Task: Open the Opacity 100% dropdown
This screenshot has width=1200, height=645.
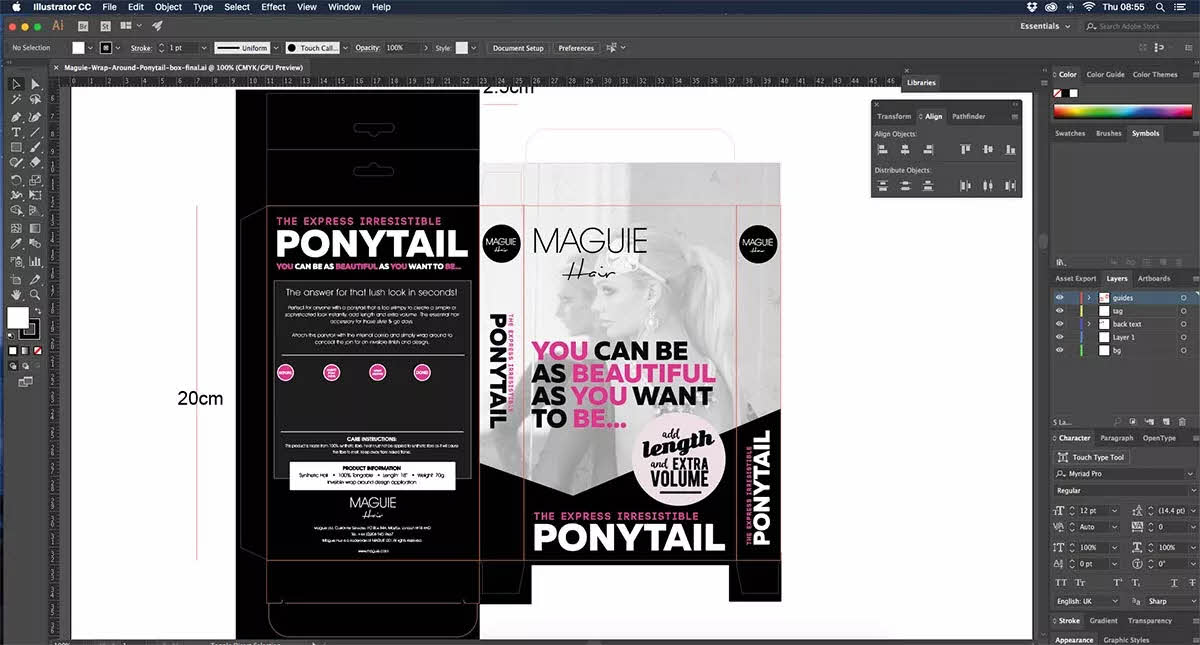Action: pyautogui.click(x=424, y=48)
